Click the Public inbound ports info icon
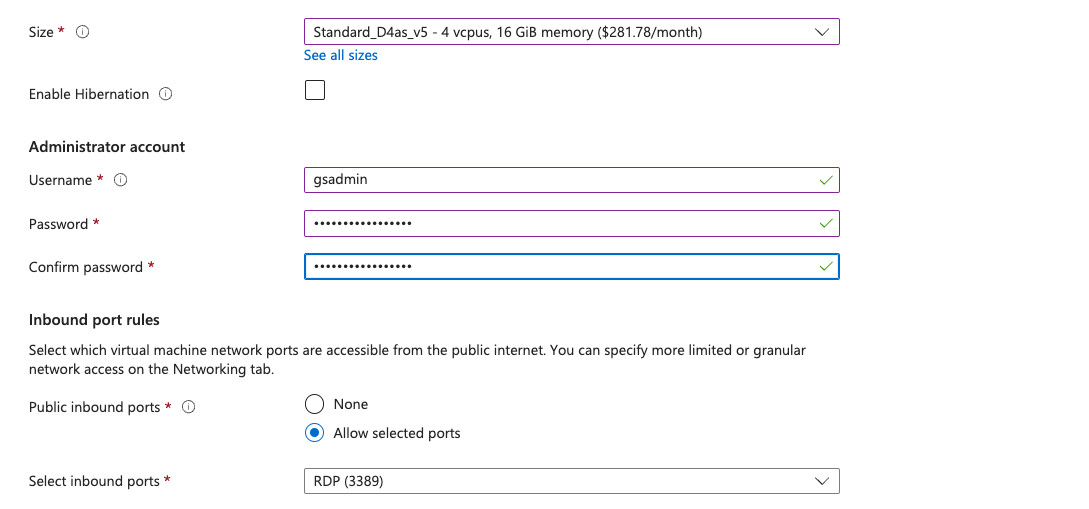This screenshot has width=1089, height=509. pos(189,407)
